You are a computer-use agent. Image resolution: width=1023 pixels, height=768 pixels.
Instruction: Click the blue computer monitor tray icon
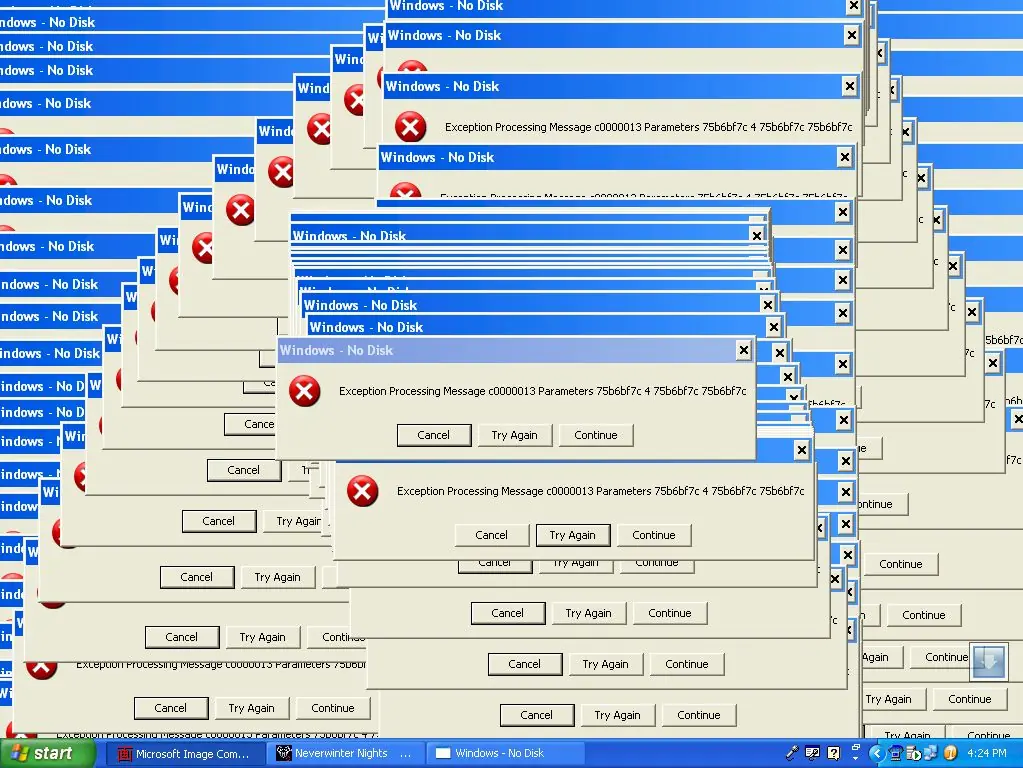896,754
